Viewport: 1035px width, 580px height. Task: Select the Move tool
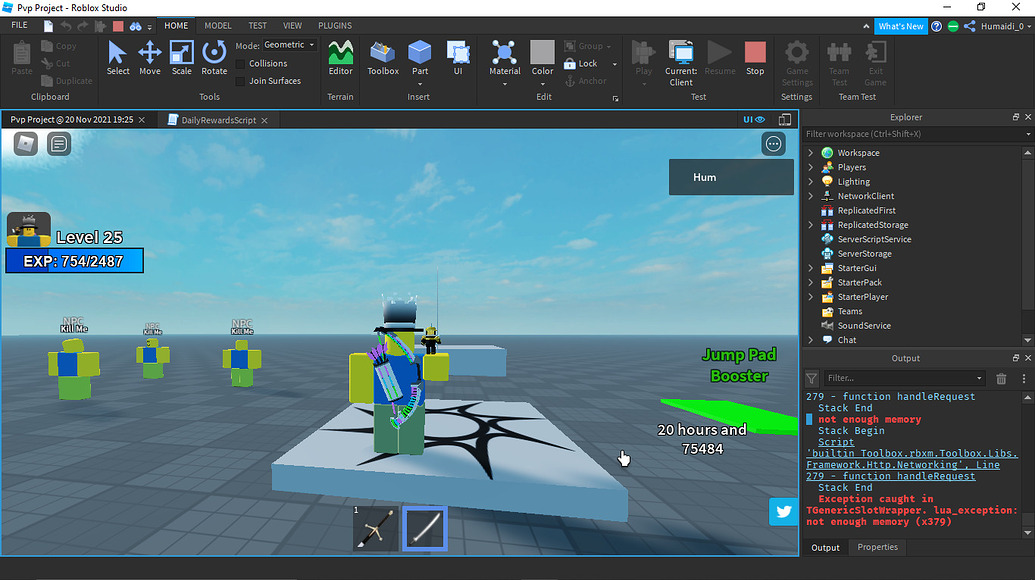point(148,57)
